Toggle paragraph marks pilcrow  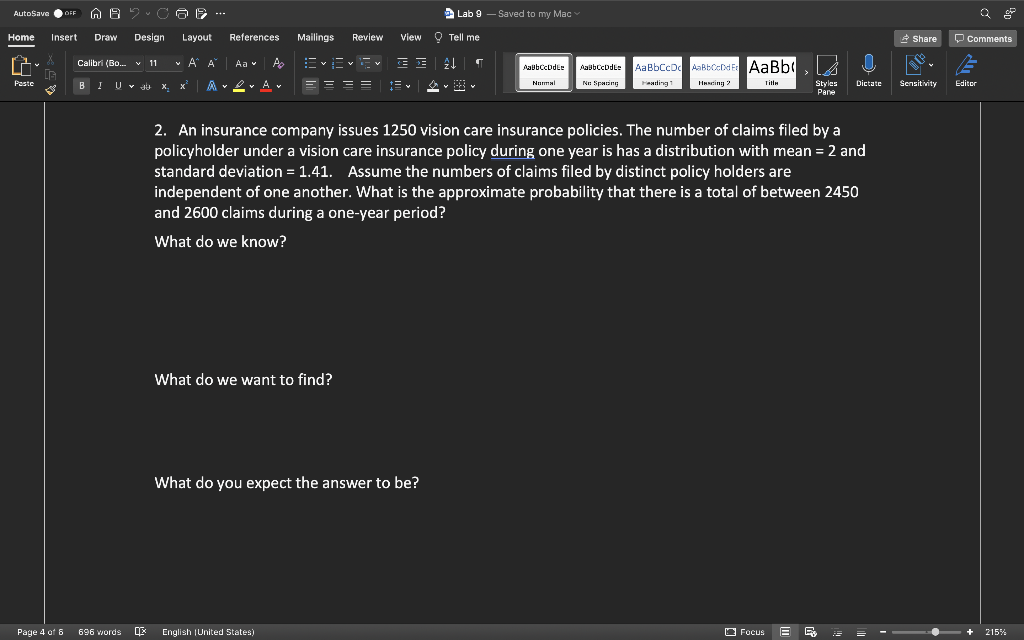tap(479, 63)
